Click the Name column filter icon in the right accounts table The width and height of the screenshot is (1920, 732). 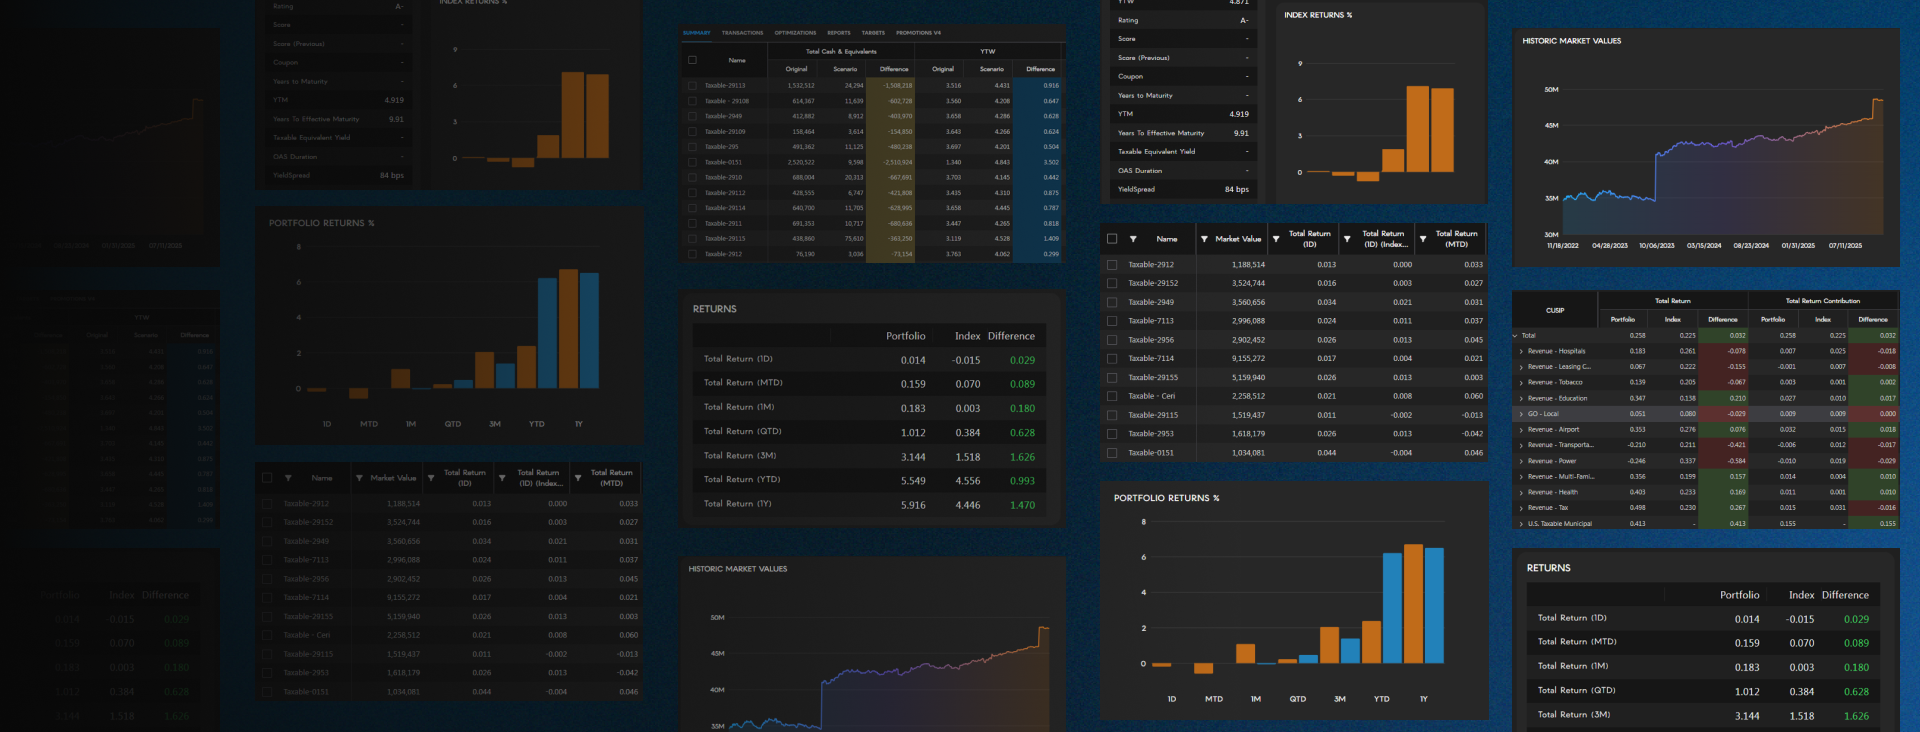coord(1133,239)
